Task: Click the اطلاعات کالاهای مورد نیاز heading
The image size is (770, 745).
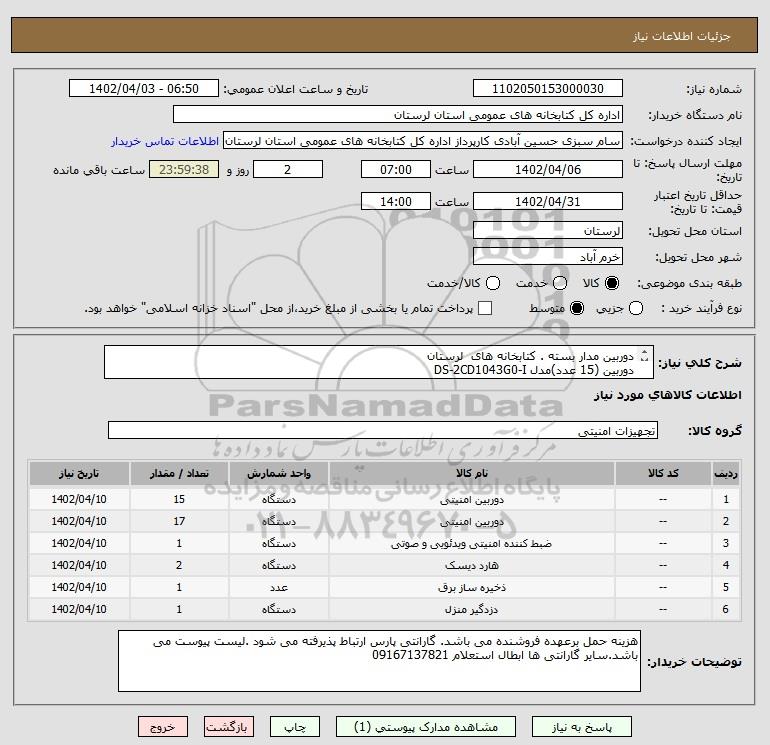Action: pos(668,395)
